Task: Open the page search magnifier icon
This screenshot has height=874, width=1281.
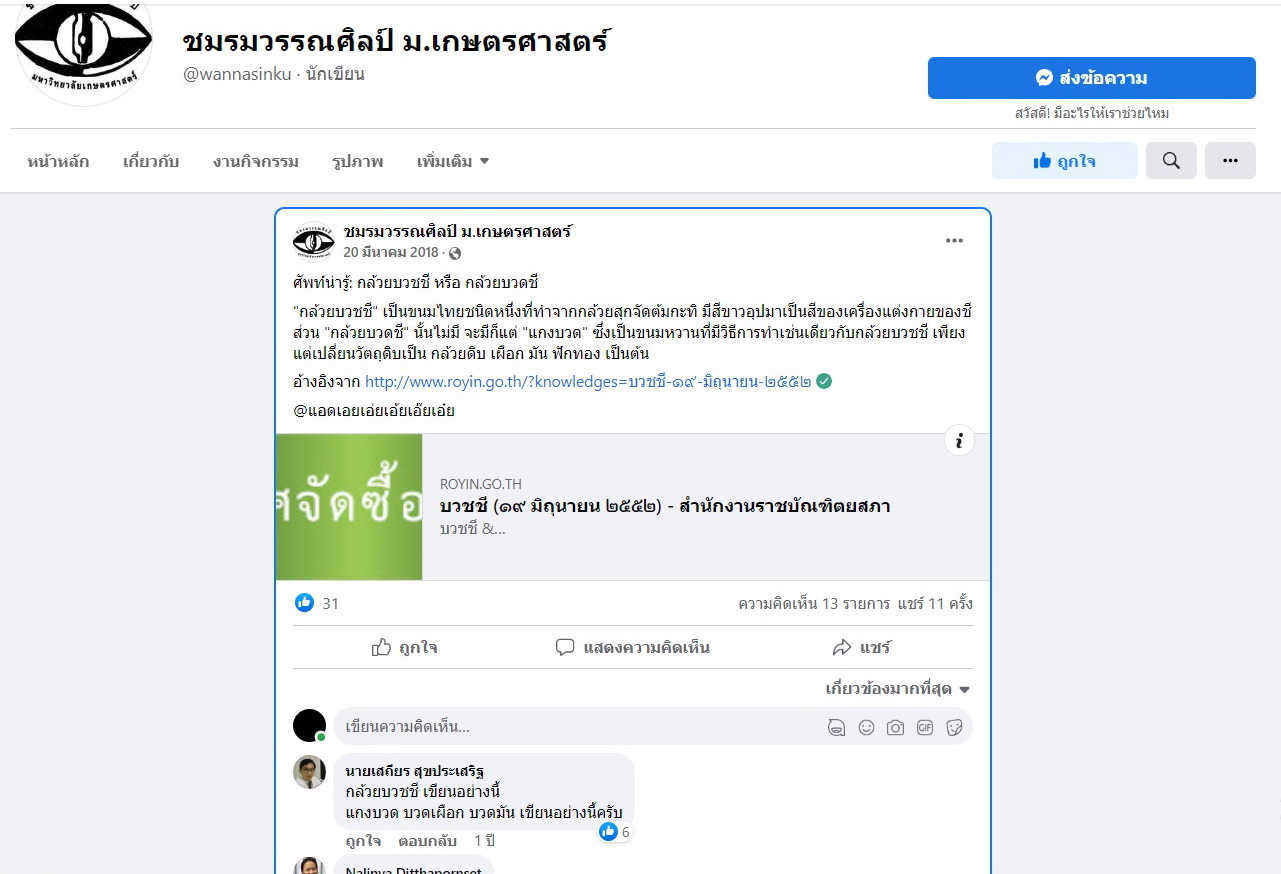Action: (1171, 161)
